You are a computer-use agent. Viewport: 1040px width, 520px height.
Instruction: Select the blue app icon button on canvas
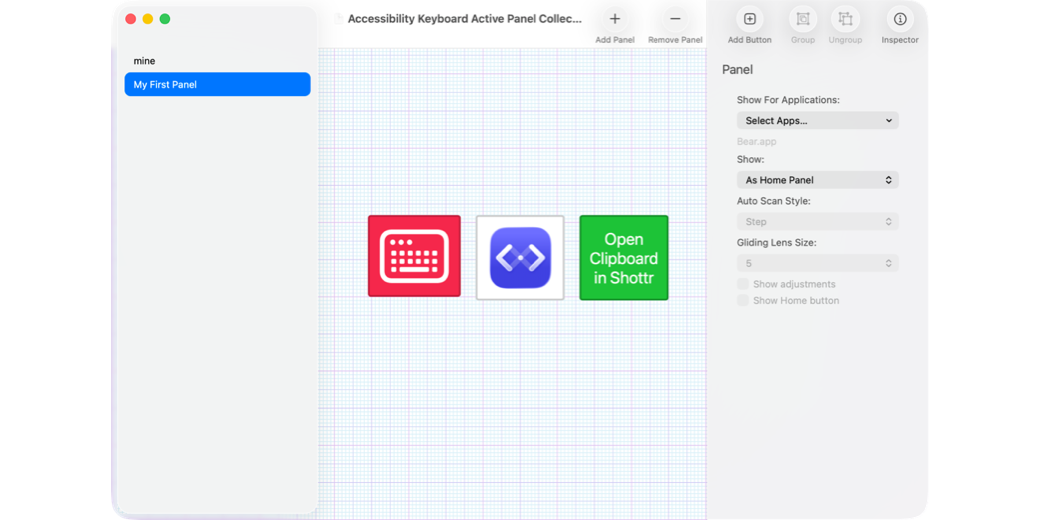click(520, 257)
